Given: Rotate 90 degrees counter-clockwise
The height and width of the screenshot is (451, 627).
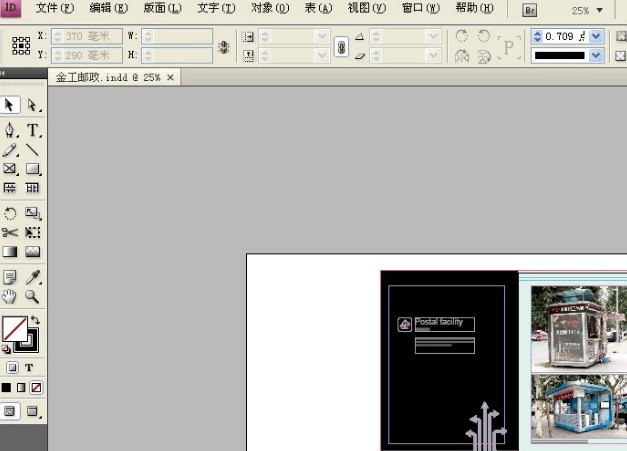Looking at the screenshot, I should [484, 36].
